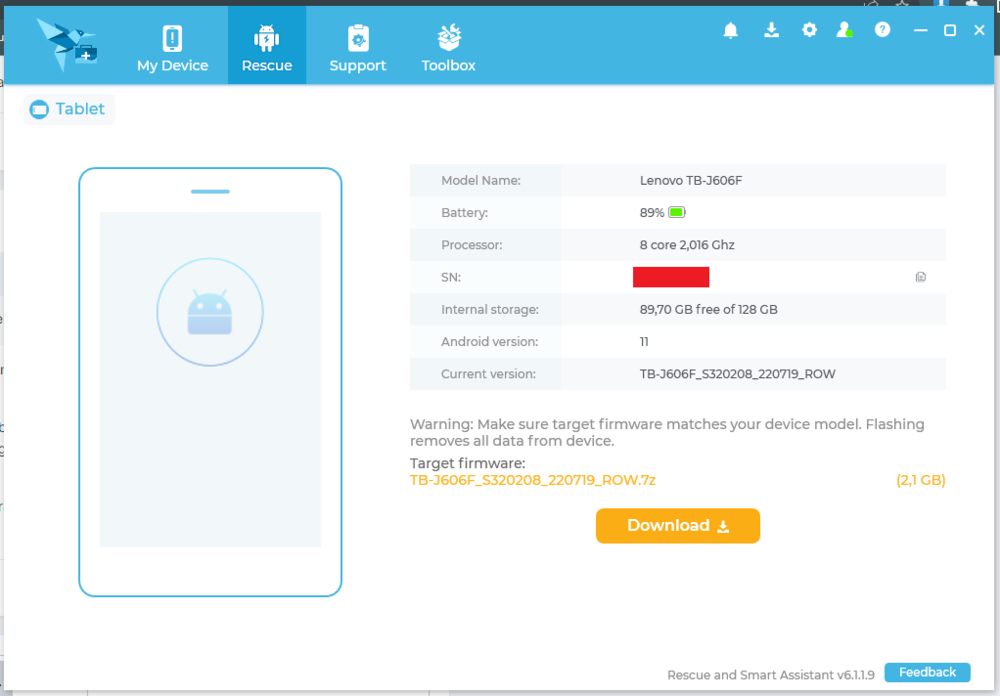Open the My Device tab
Viewport: 1000px width, 696px height.
coord(172,47)
